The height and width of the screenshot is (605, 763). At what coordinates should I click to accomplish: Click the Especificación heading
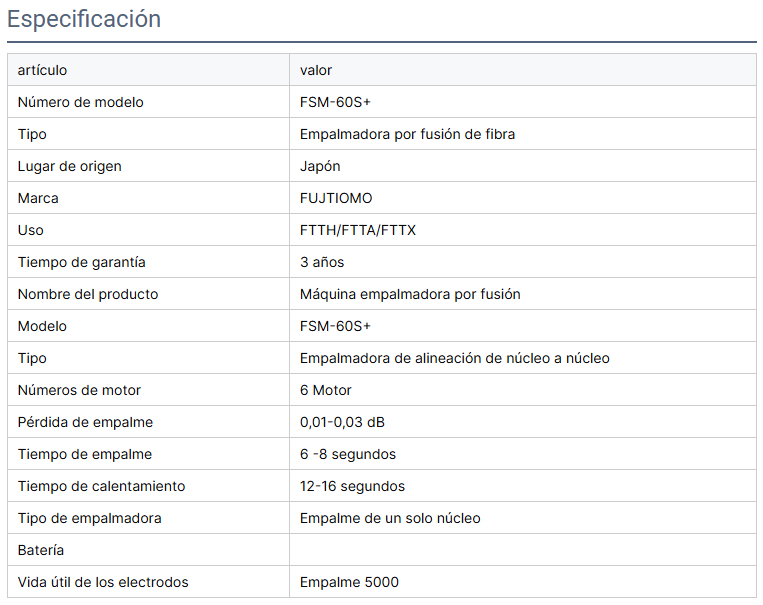pos(84,19)
